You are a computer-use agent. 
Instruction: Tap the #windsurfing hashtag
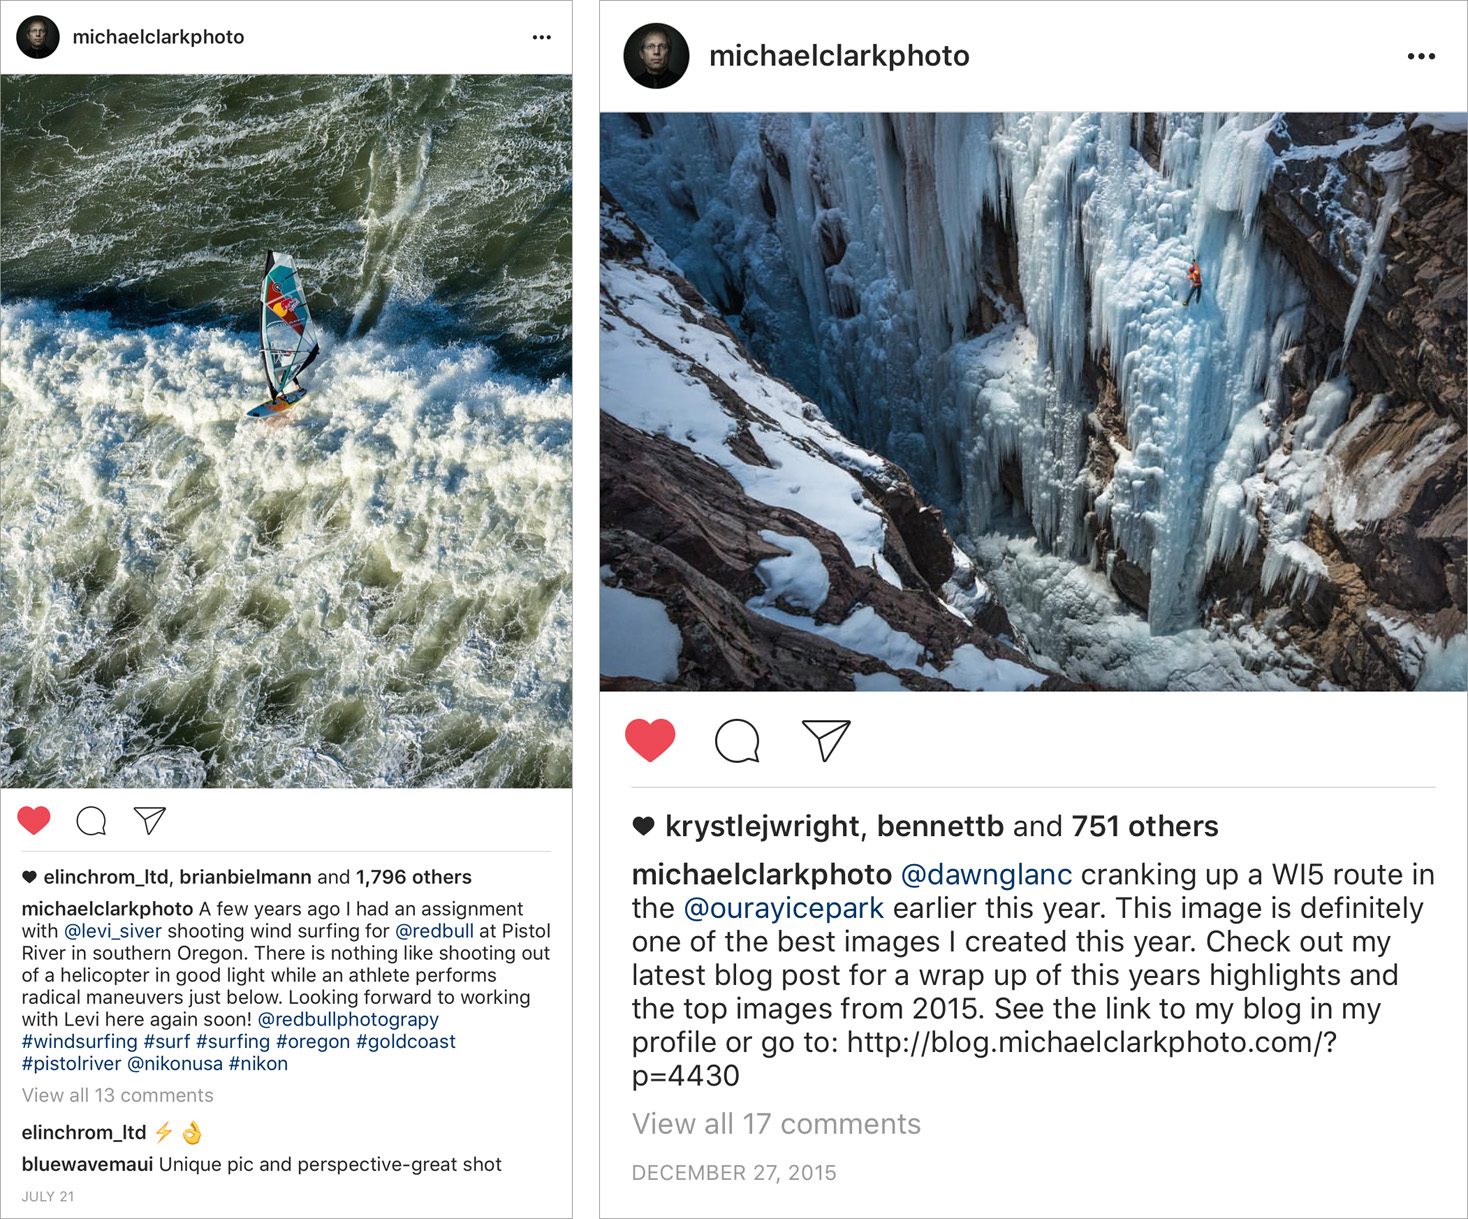pyautogui.click(x=80, y=1041)
